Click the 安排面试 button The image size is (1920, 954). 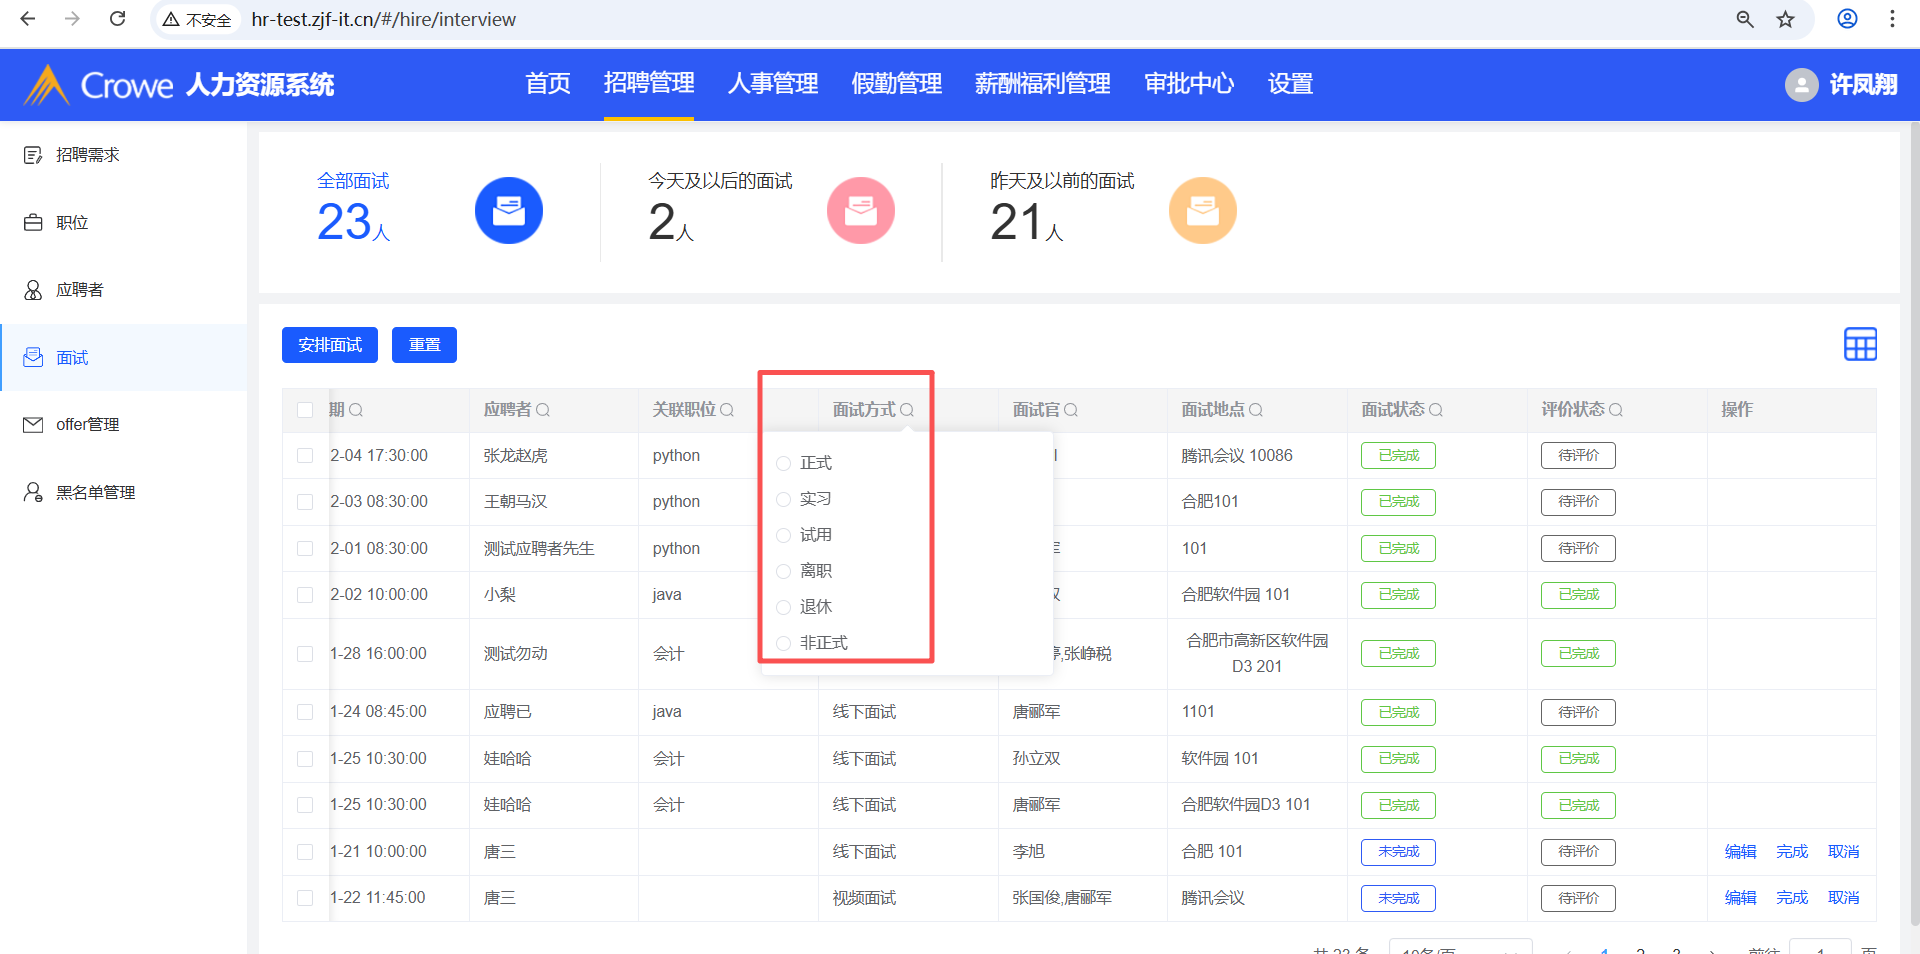330,345
